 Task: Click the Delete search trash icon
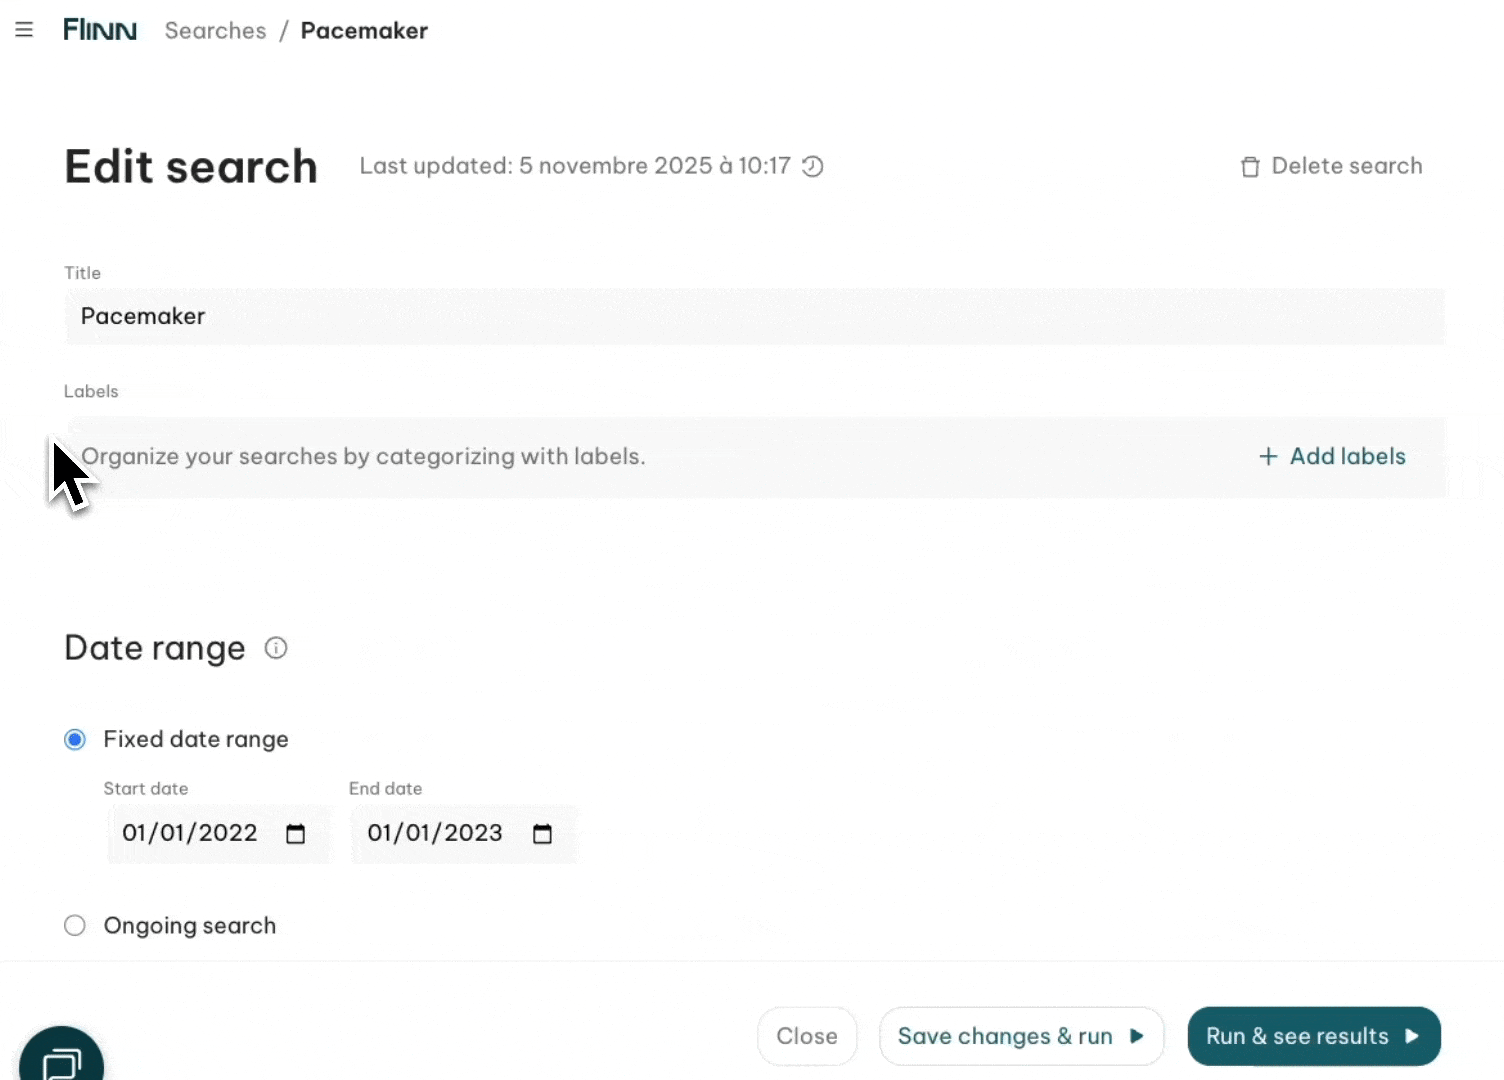point(1250,167)
